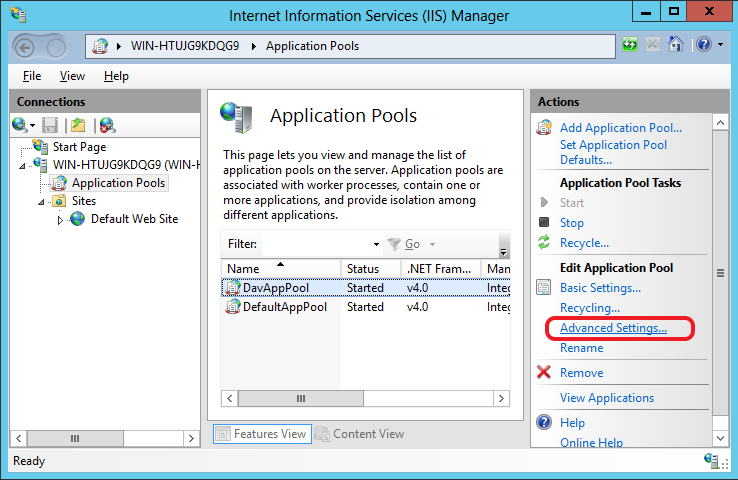The image size is (738, 480).
Task: Click the disabled Start triangle icon
Action: tap(545, 202)
